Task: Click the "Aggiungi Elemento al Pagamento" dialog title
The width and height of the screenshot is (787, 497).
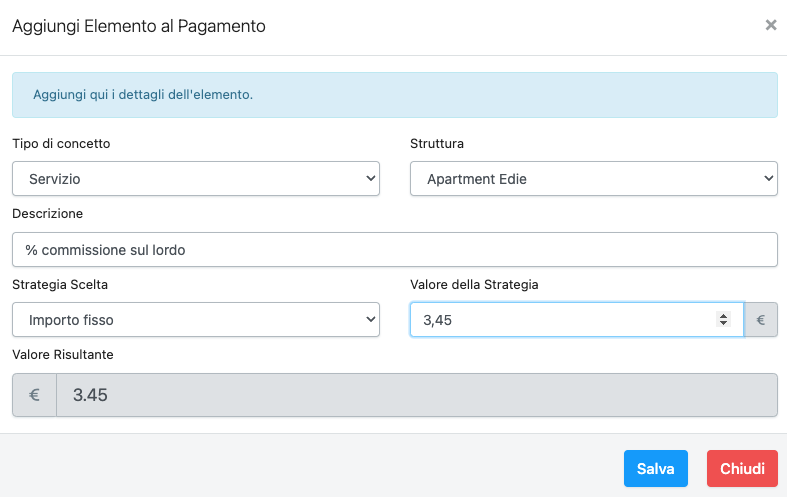Action: coord(139,27)
